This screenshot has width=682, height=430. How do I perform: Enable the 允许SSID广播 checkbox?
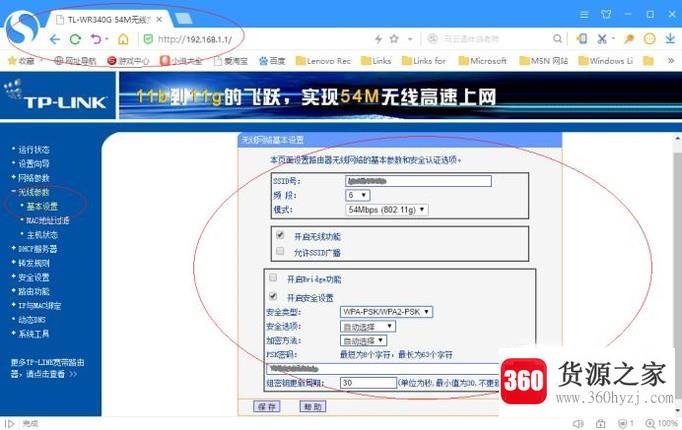point(280,251)
